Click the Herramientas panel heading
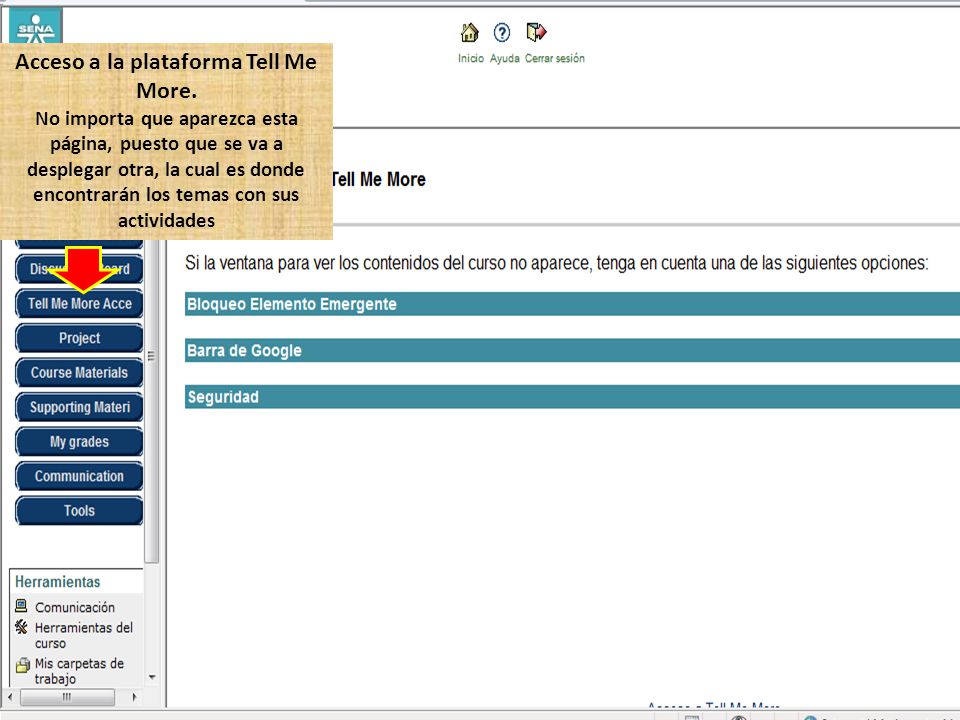960x720 pixels. 58,582
